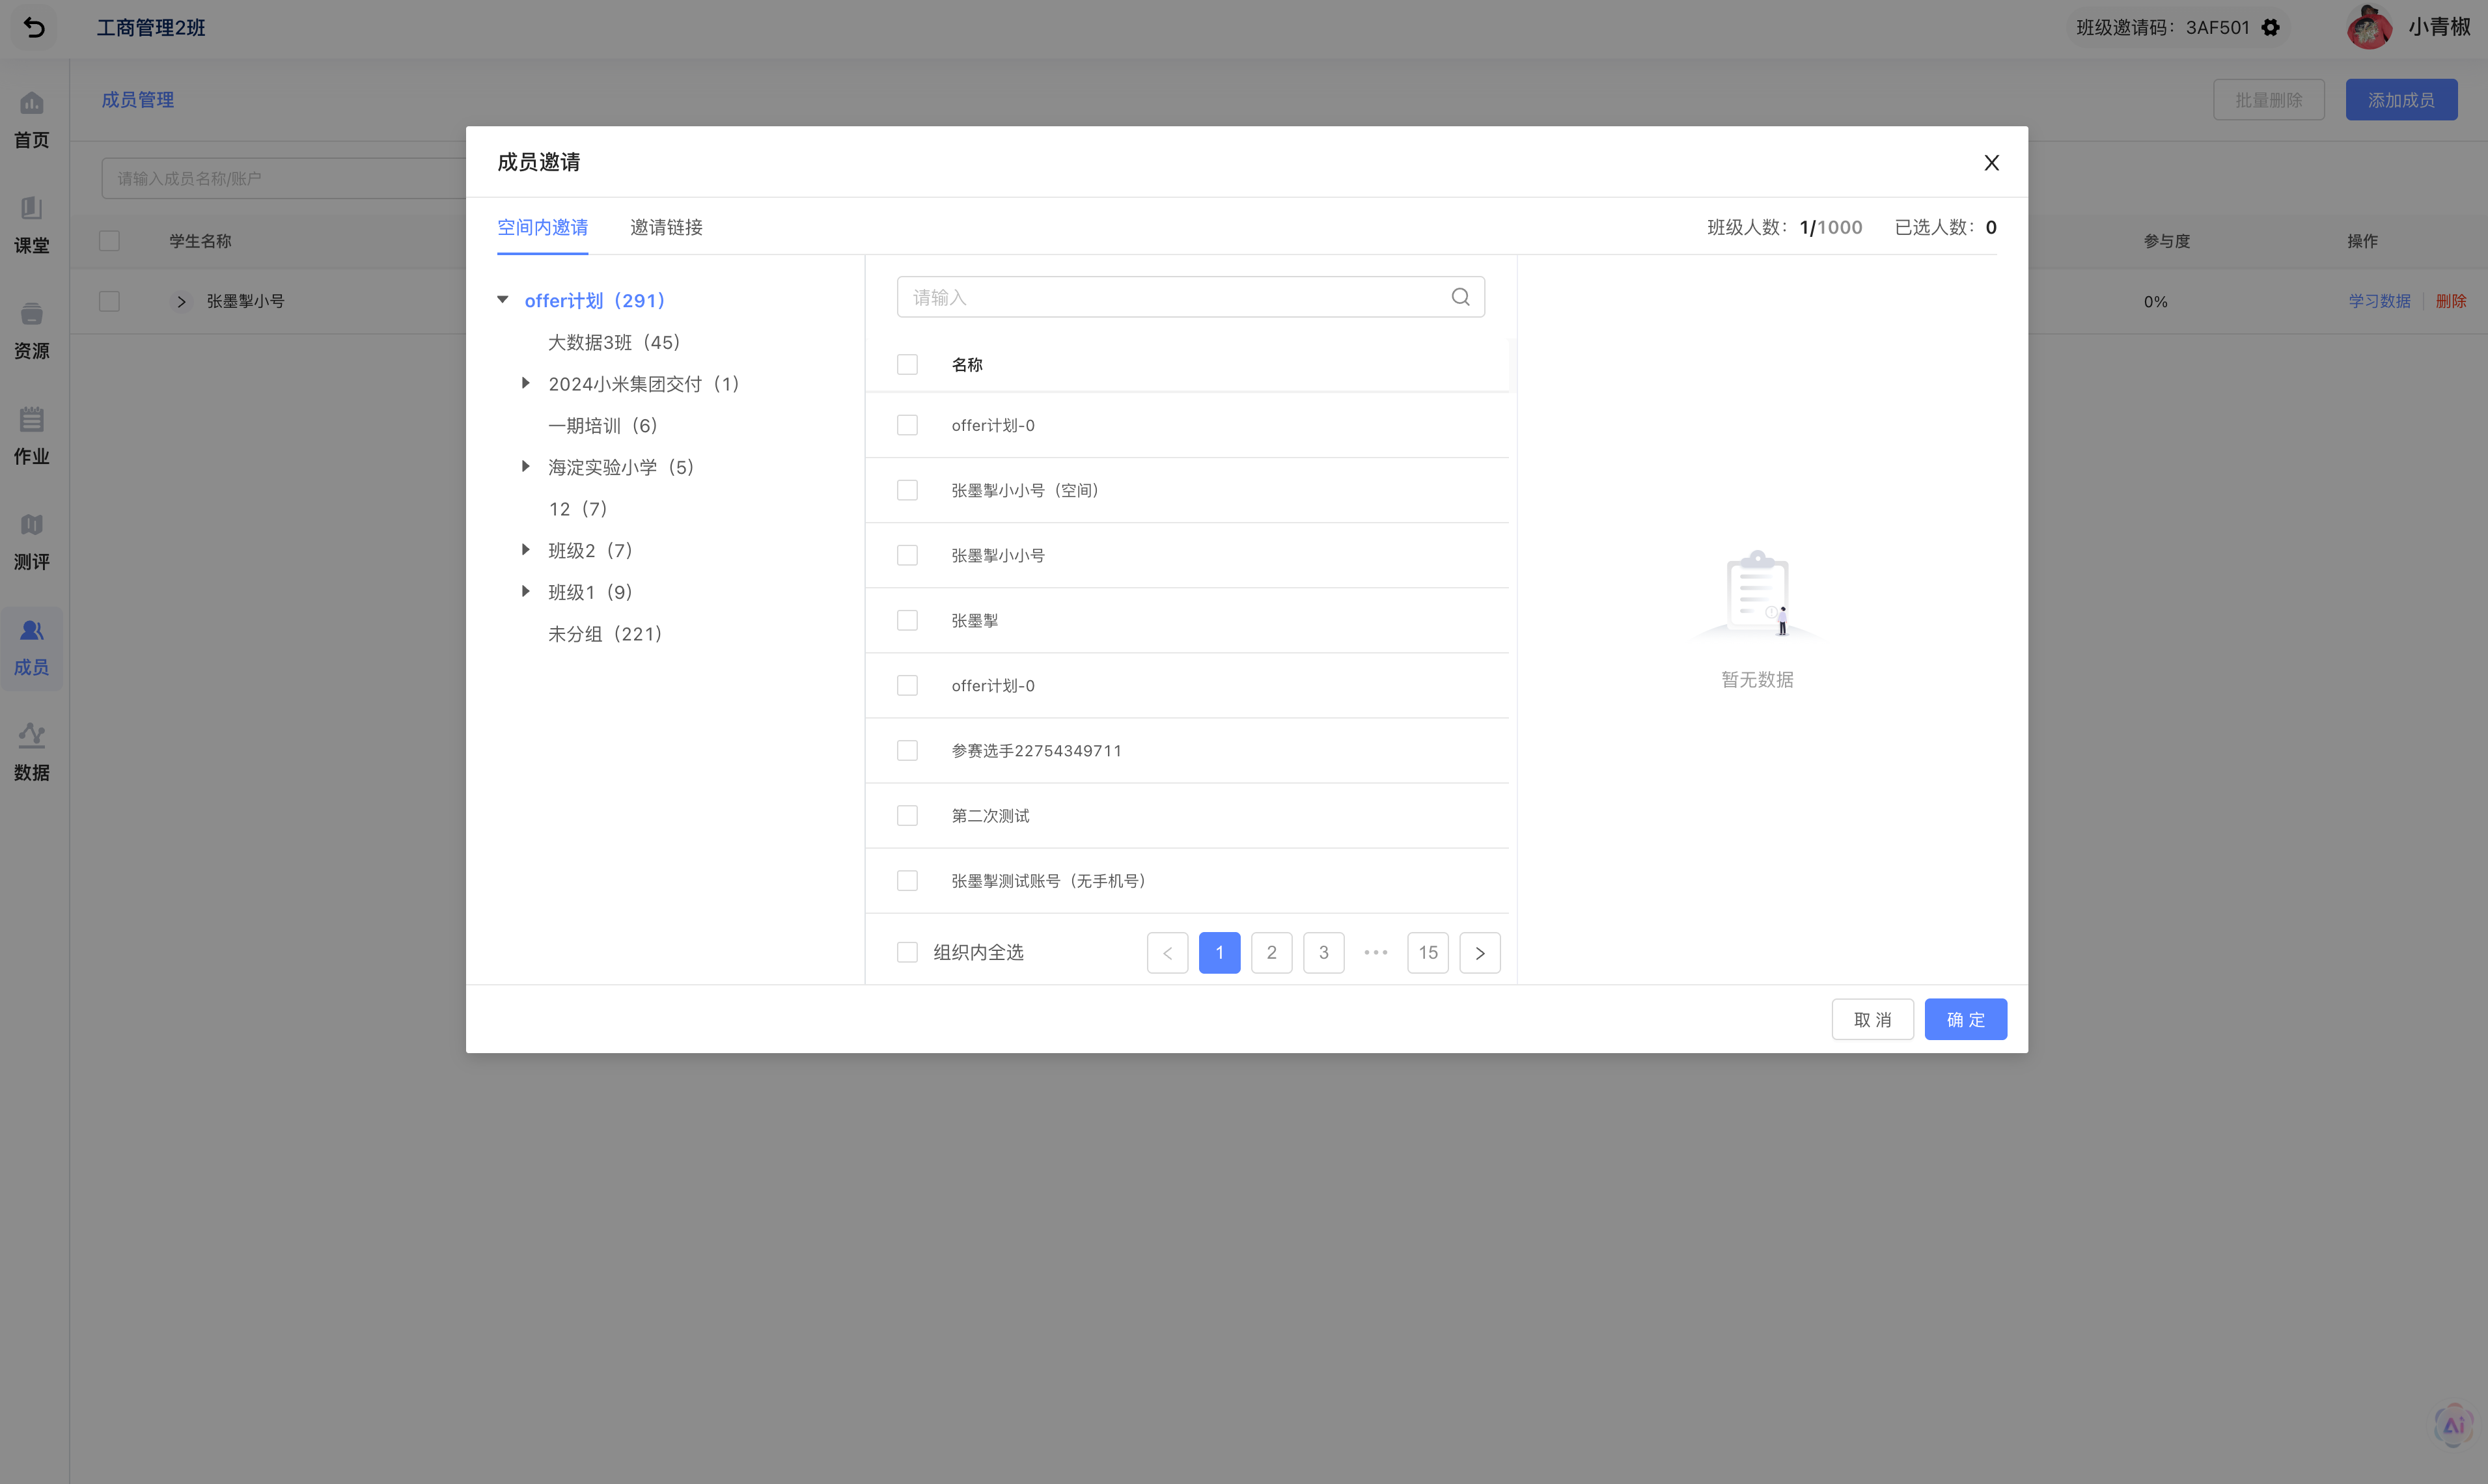Open the class invite code settings gear
Viewport: 2488px width, 1484px height.
(2271, 27)
